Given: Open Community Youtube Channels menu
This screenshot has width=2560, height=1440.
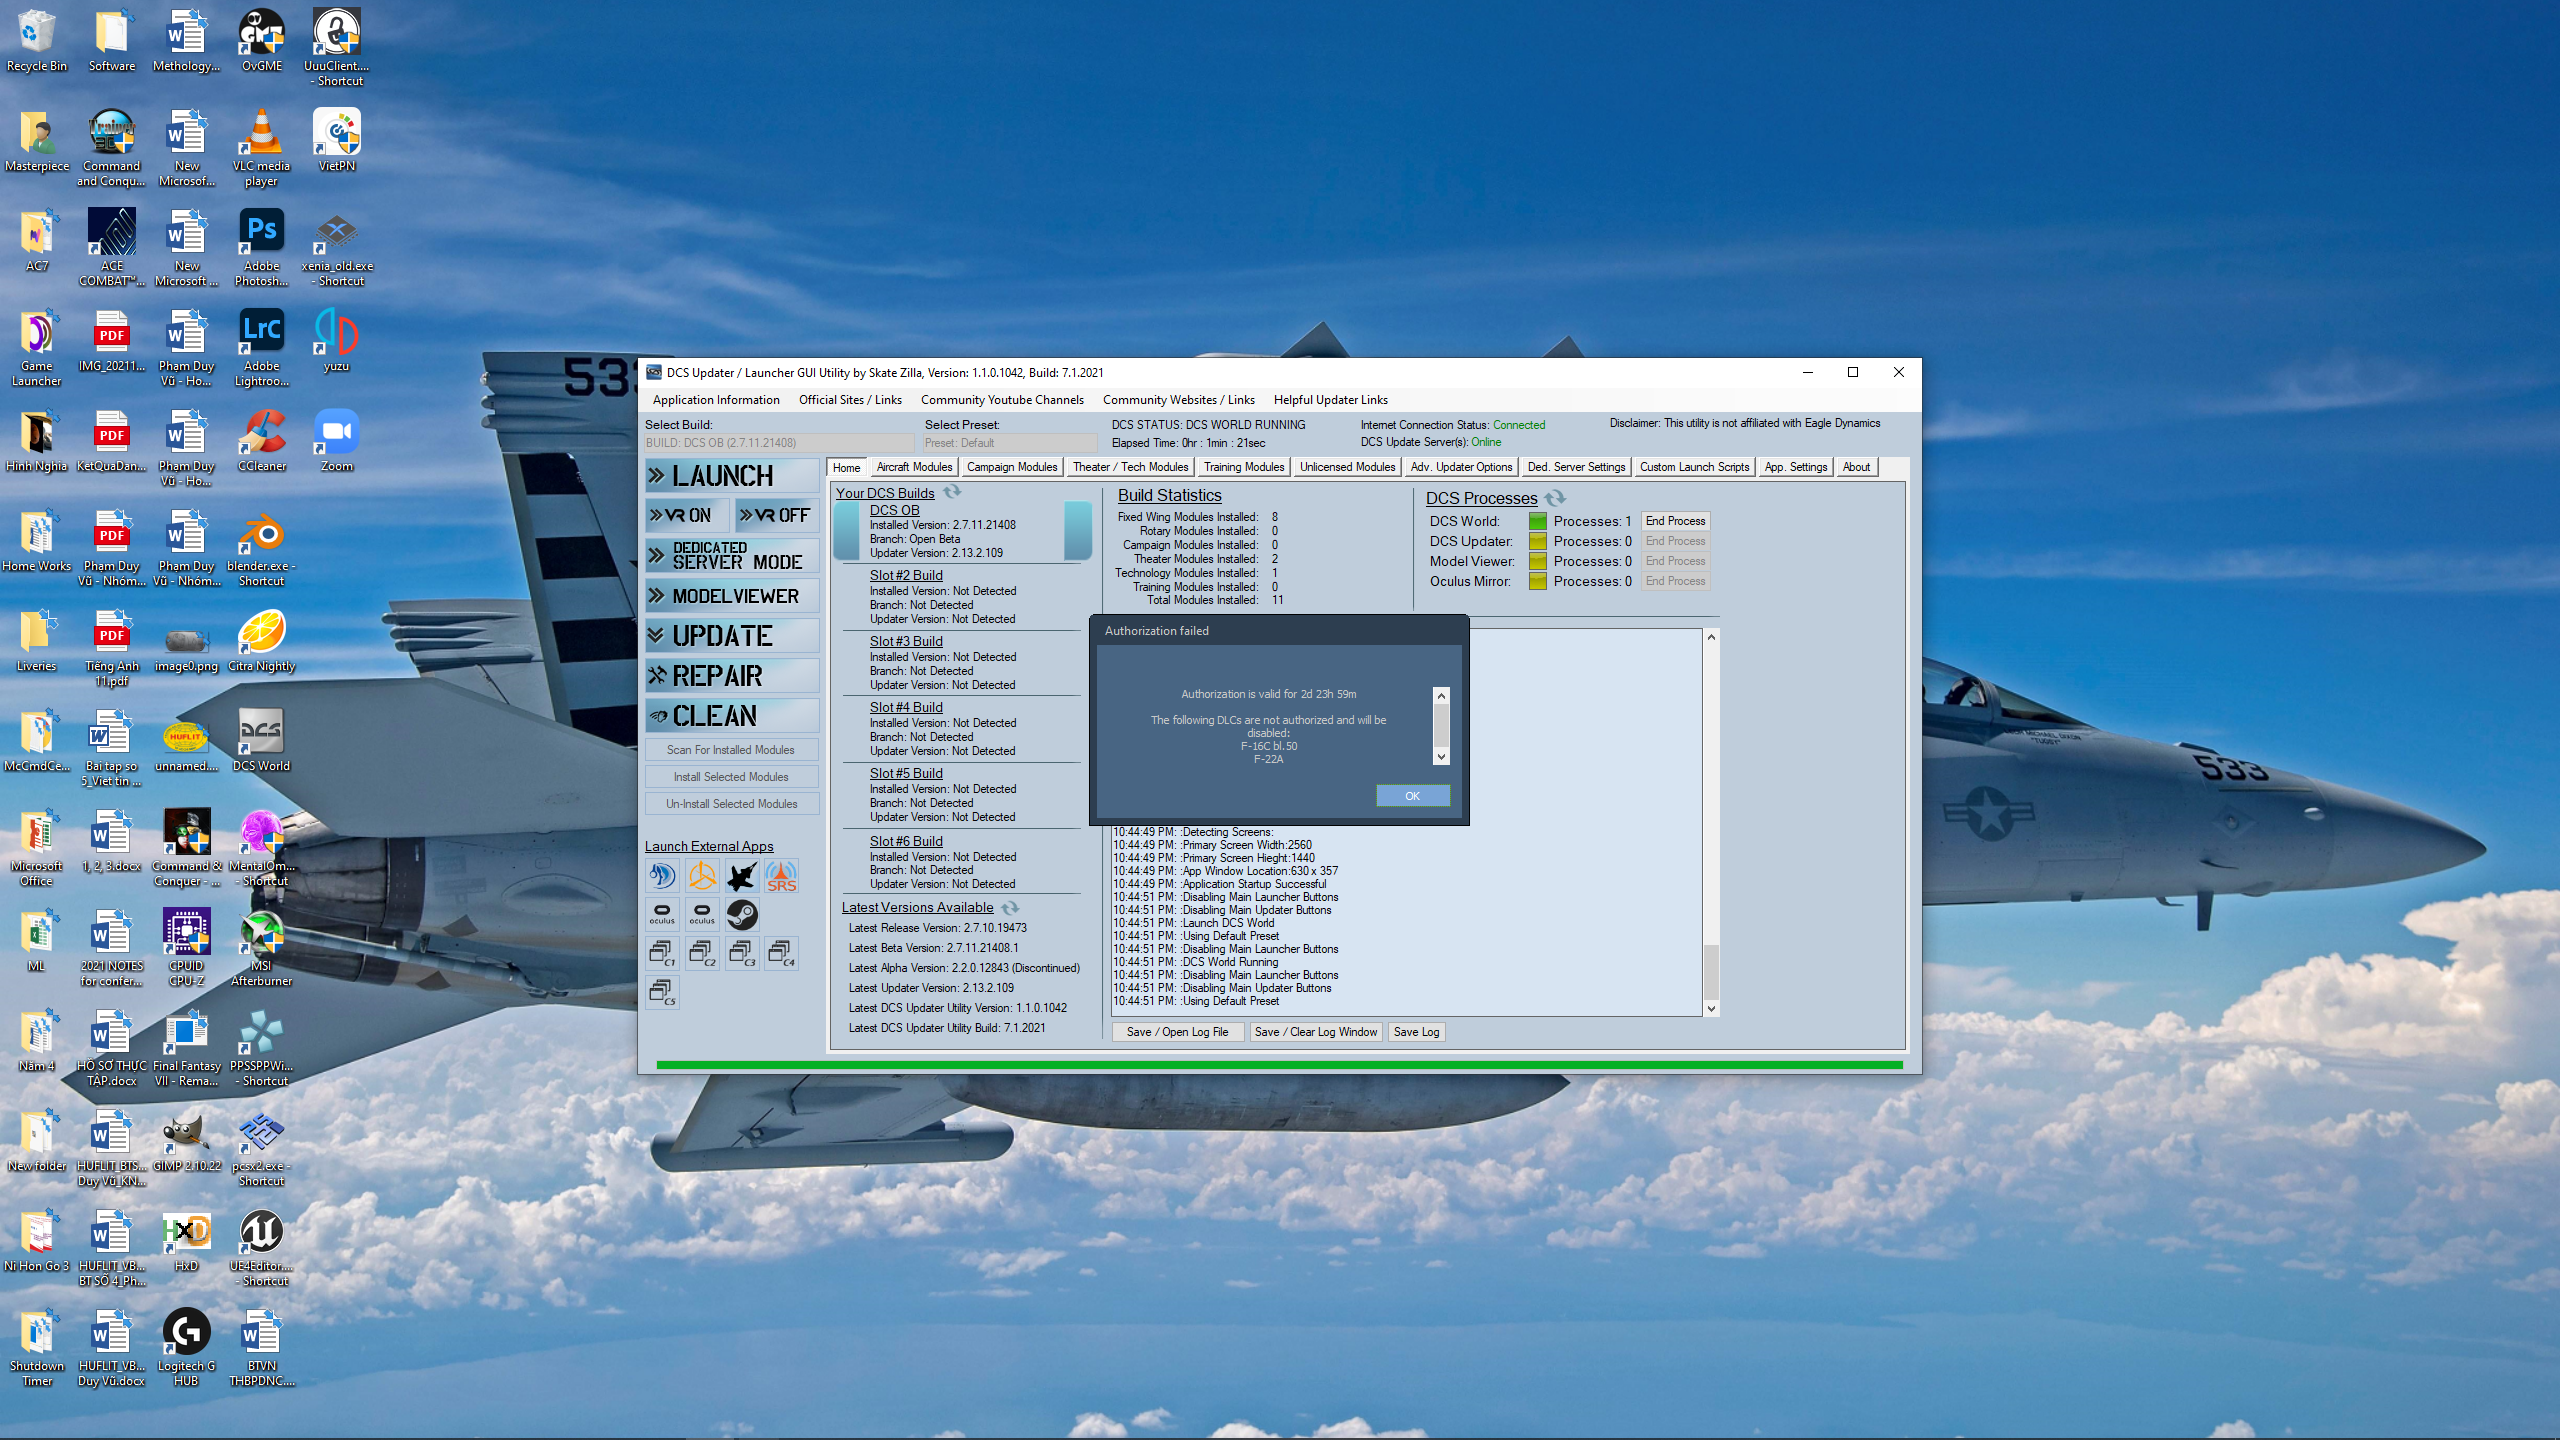Looking at the screenshot, I should 1002,400.
